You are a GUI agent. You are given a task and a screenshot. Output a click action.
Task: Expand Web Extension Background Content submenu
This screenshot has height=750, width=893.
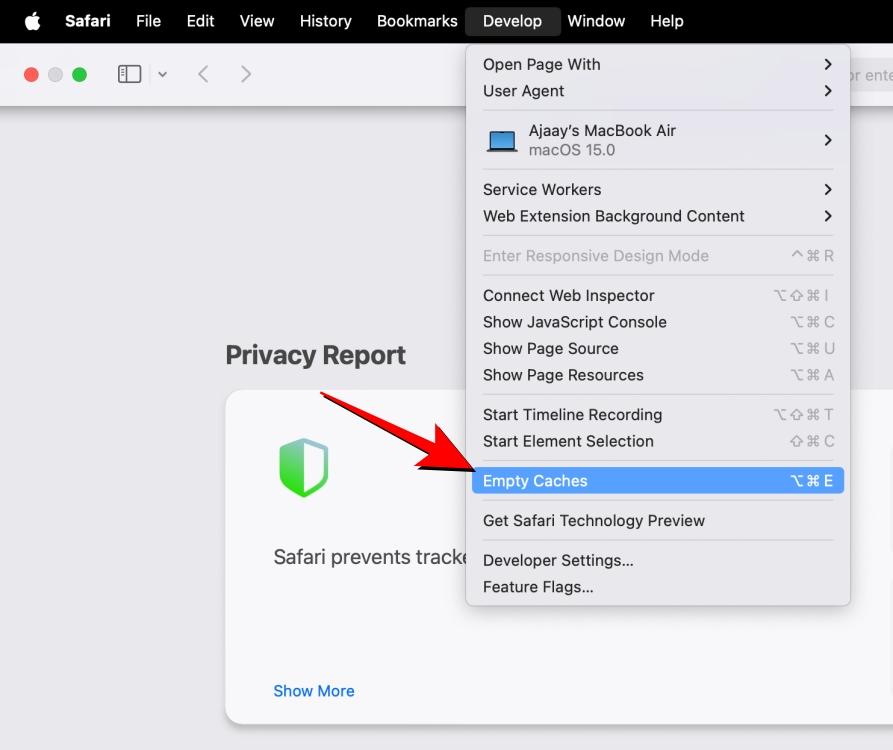pos(658,216)
